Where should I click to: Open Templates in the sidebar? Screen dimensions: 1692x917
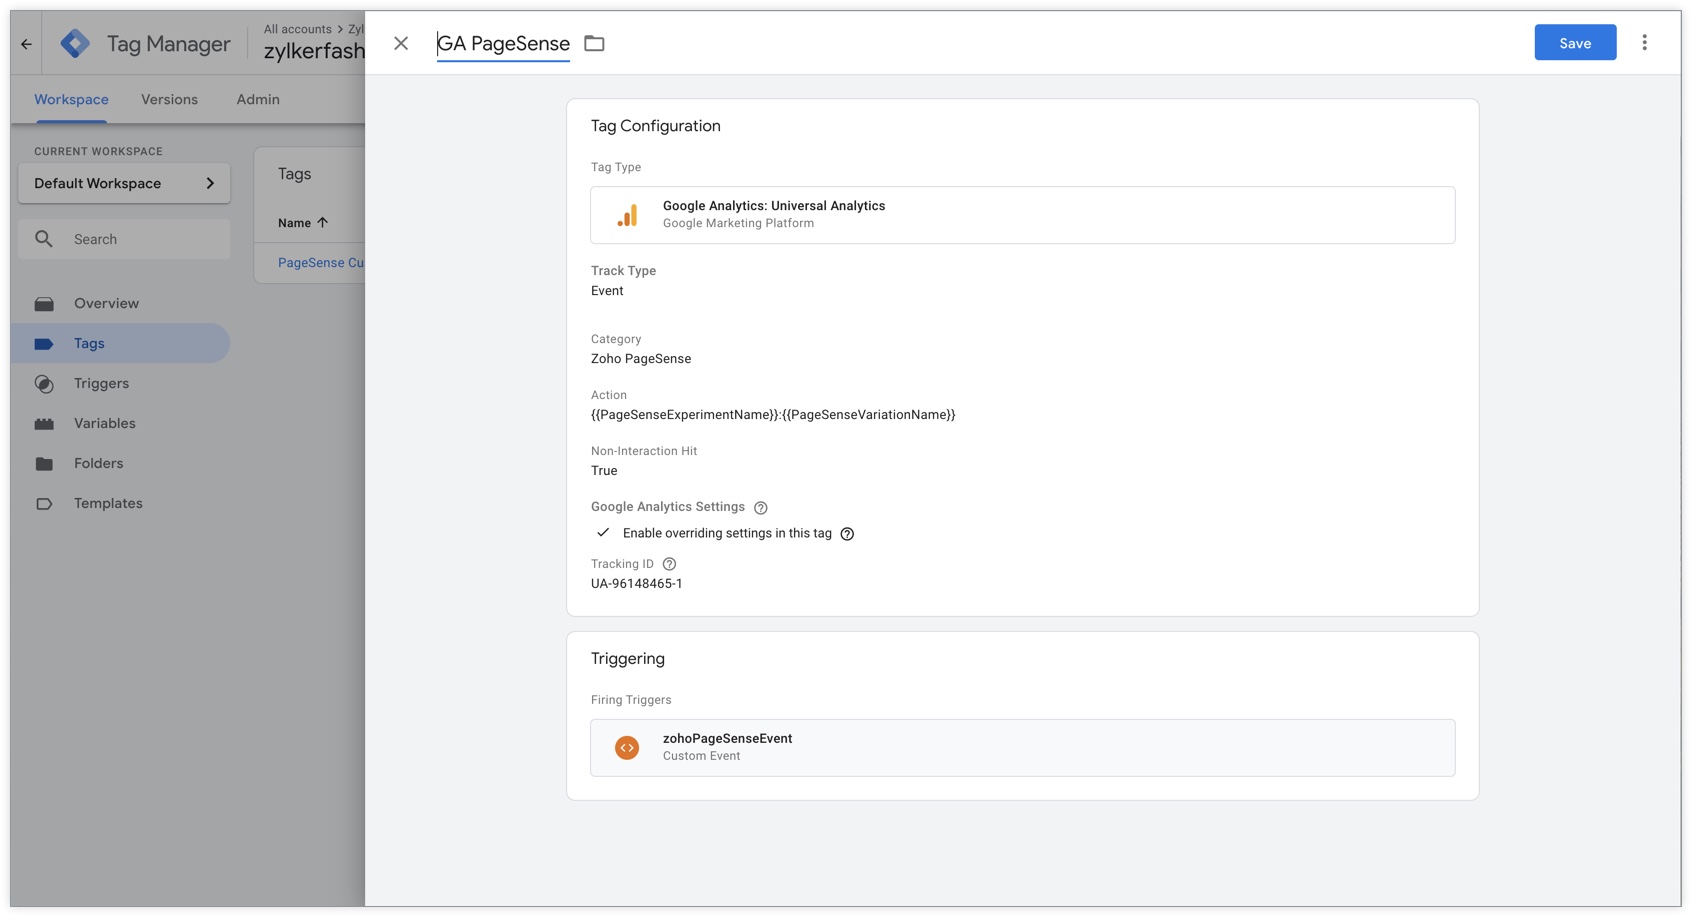[108, 504]
